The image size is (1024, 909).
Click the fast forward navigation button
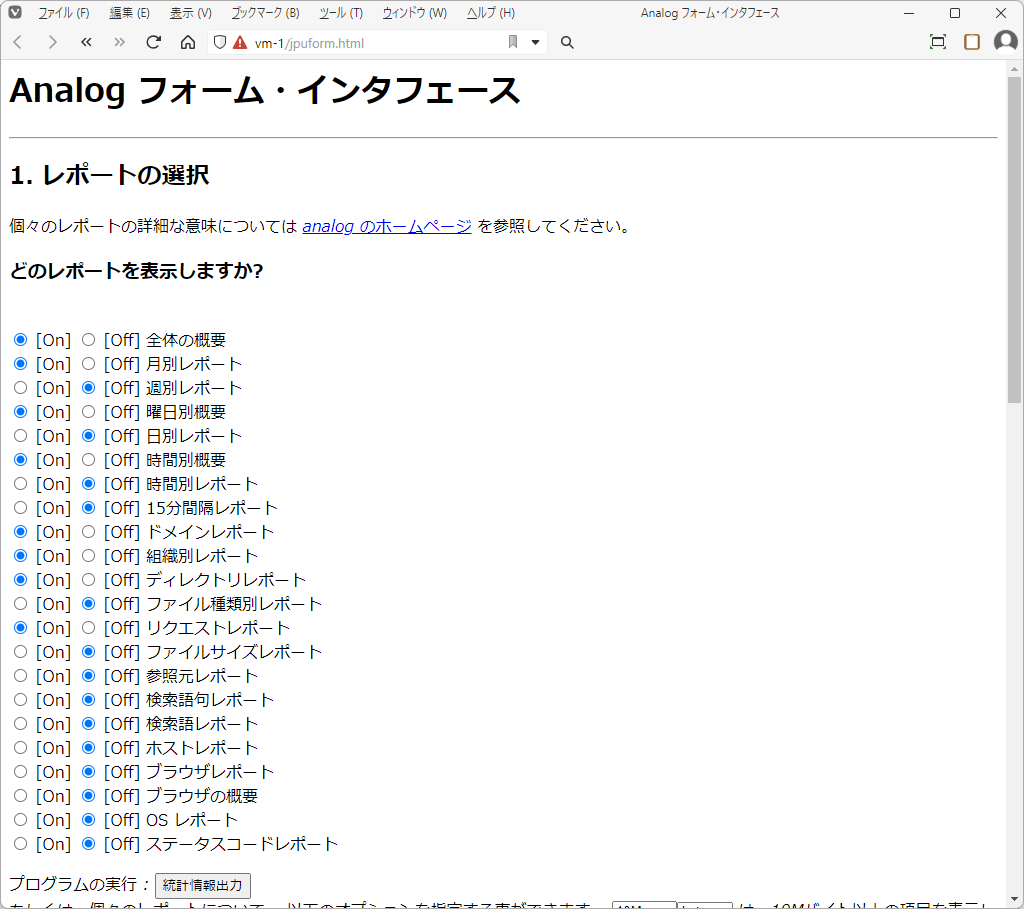pos(120,42)
